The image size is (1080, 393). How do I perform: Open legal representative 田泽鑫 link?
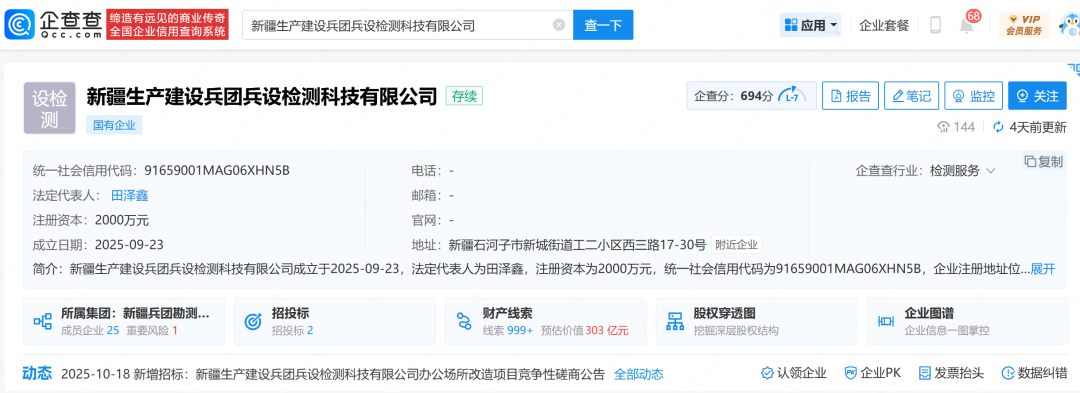click(x=129, y=195)
